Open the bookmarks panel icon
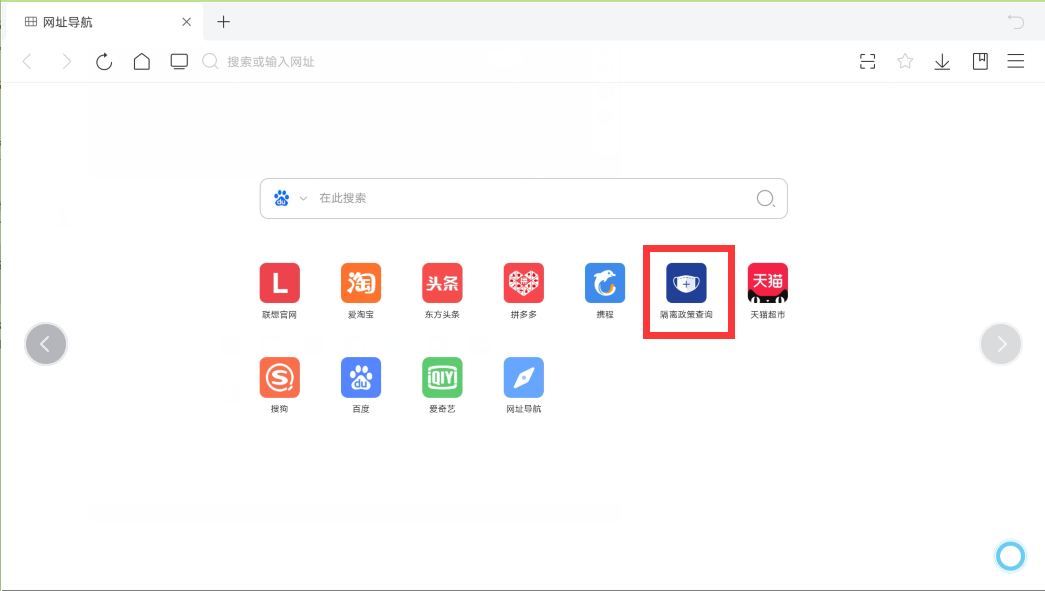The width and height of the screenshot is (1045, 591). (x=980, y=62)
